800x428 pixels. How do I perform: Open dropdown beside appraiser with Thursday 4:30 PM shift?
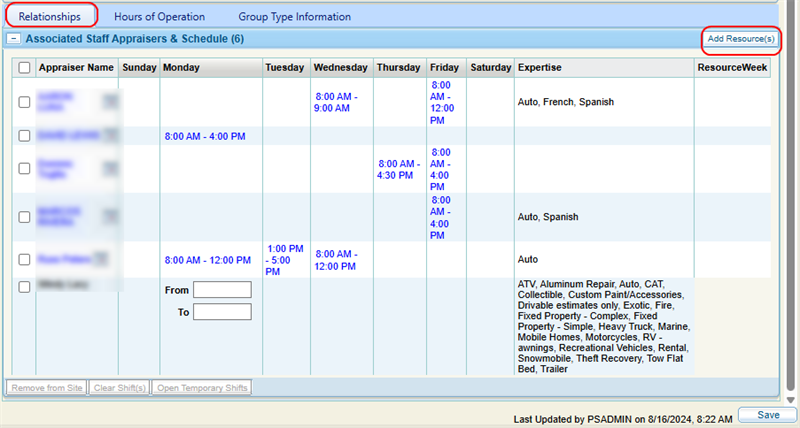tap(111, 168)
